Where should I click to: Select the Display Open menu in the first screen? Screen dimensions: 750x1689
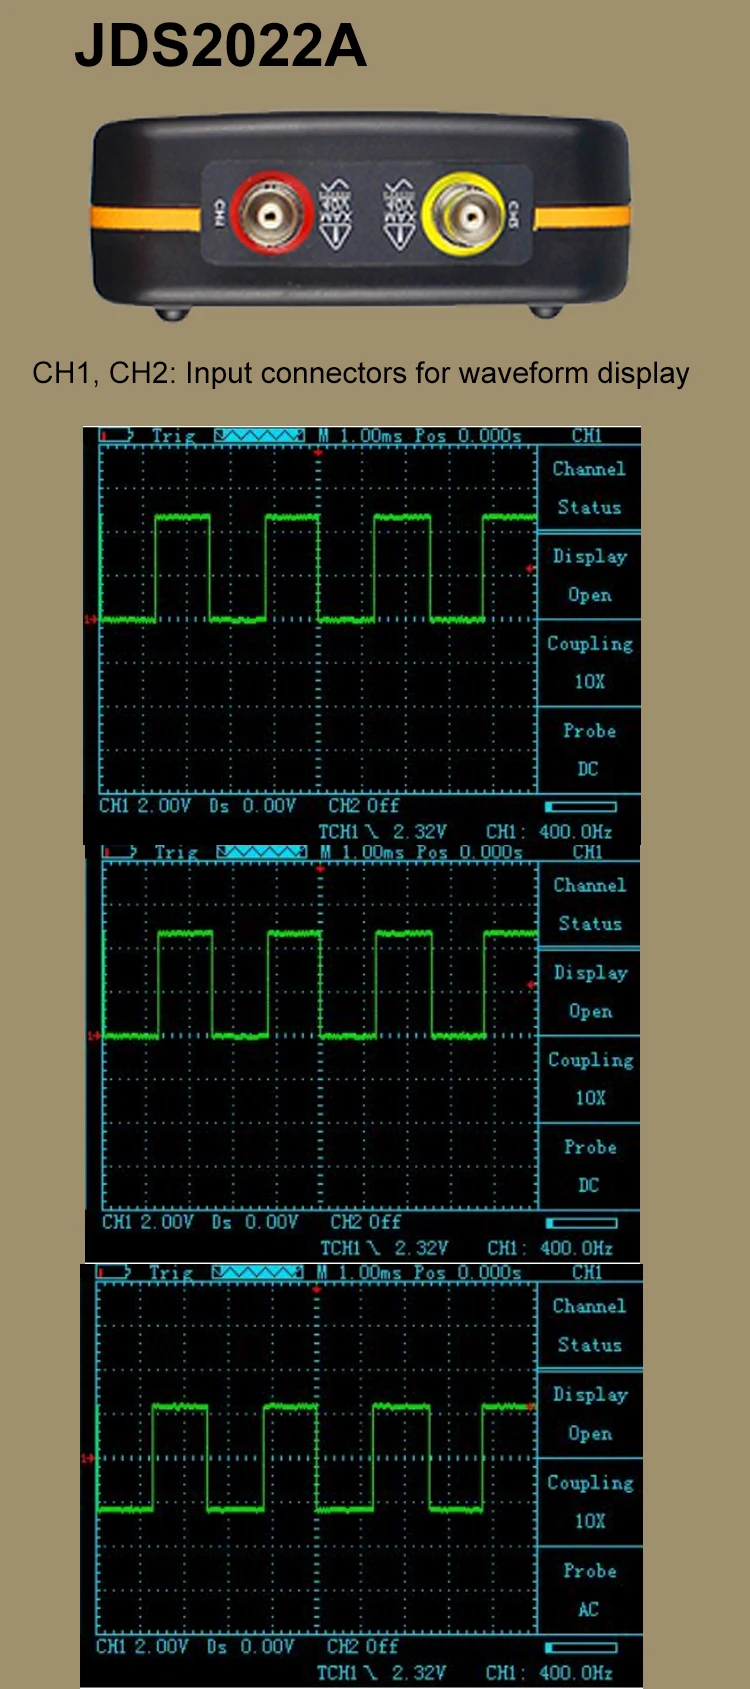click(589, 575)
